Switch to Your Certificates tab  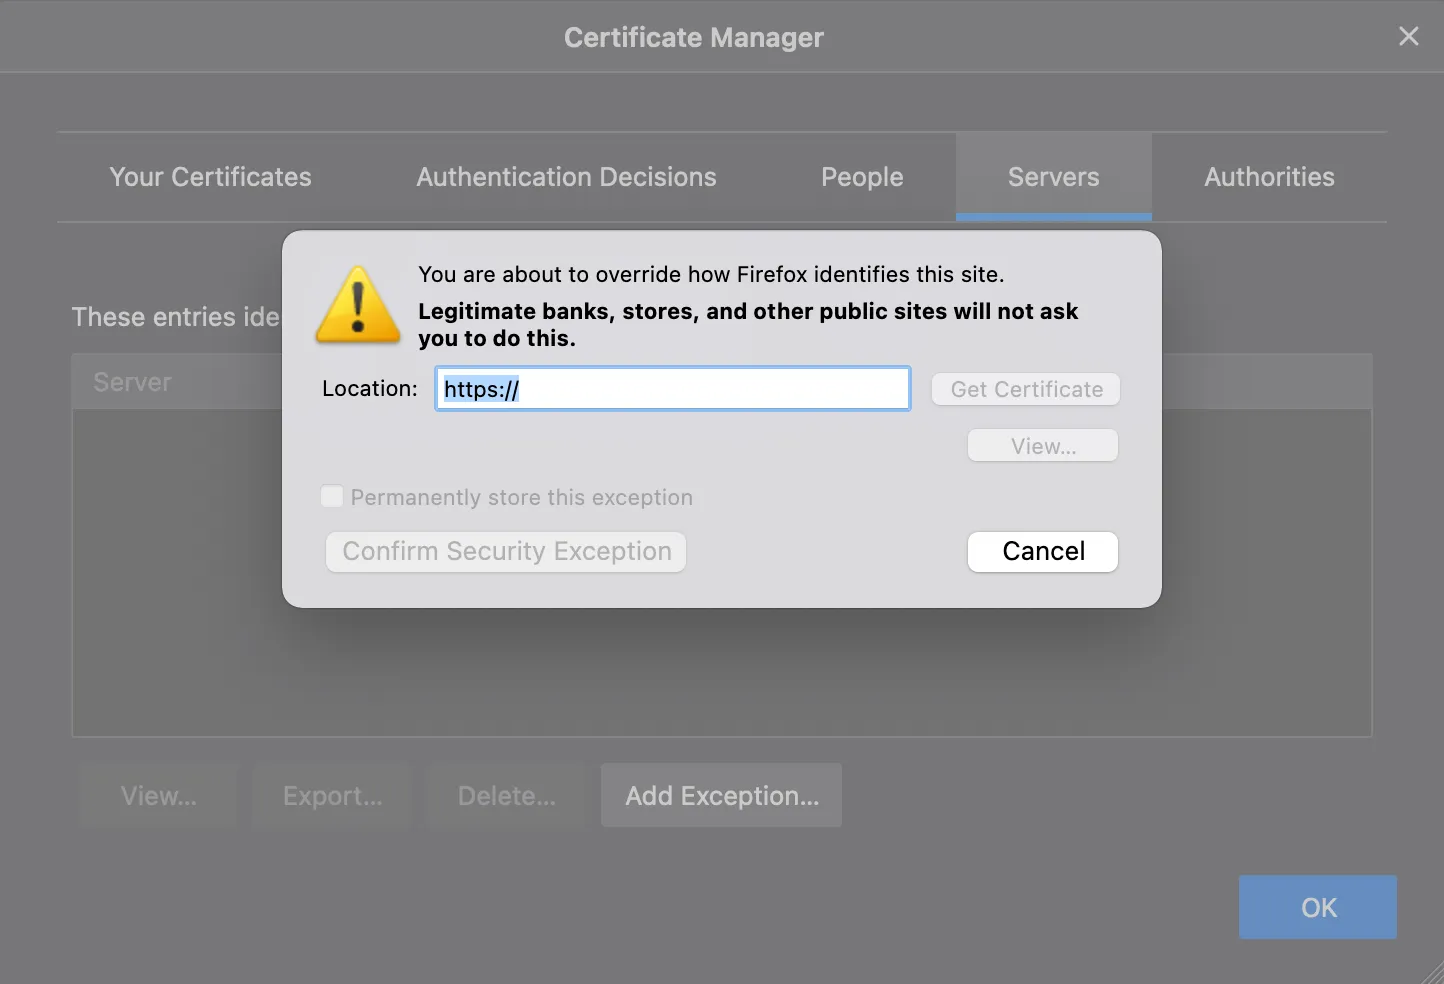[210, 177]
